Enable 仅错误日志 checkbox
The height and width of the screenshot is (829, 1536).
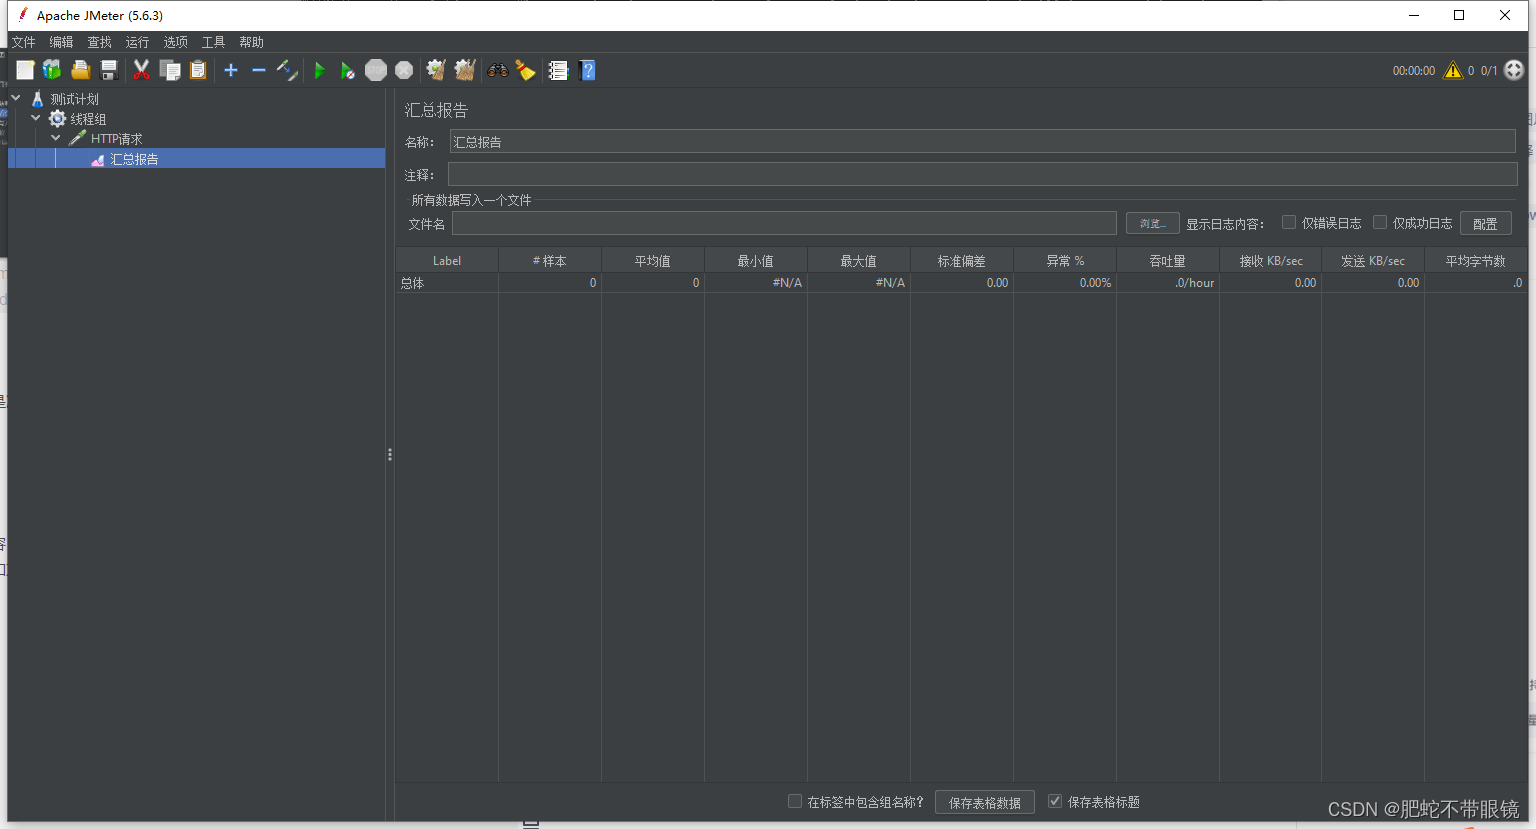(1289, 222)
